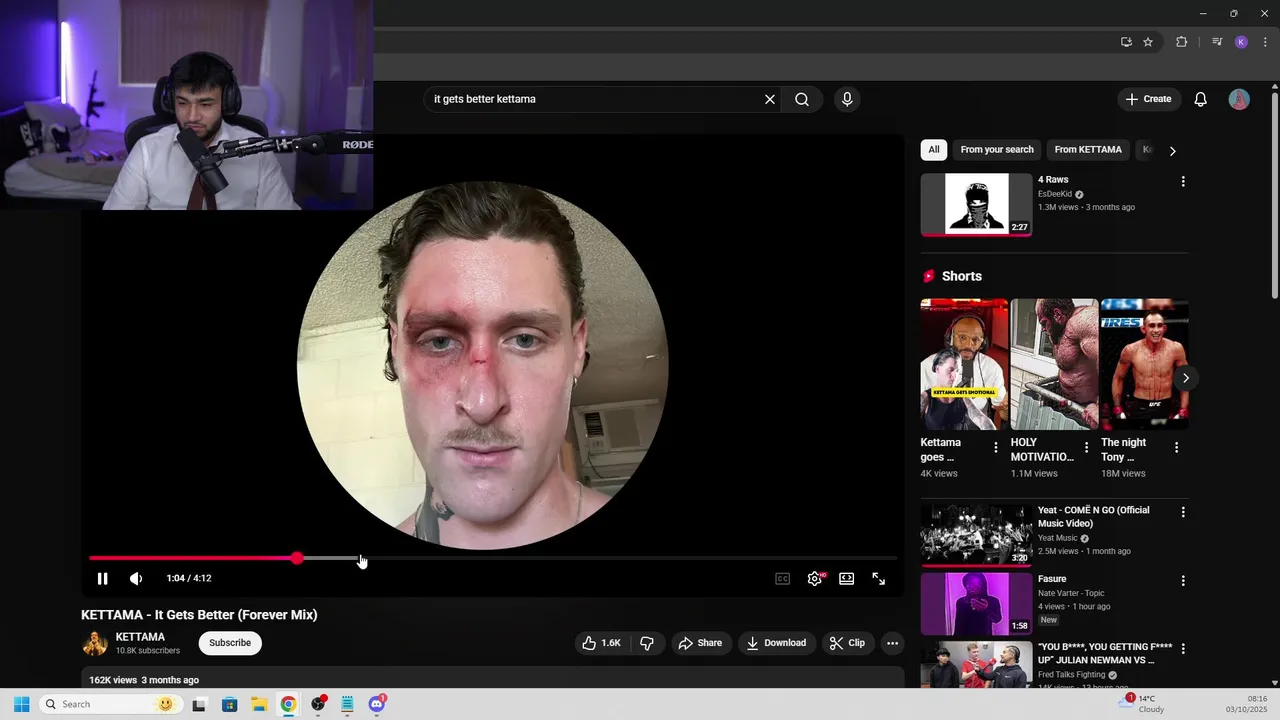Open the video player settings gear
This screenshot has width=1280, height=720.
tap(815, 578)
